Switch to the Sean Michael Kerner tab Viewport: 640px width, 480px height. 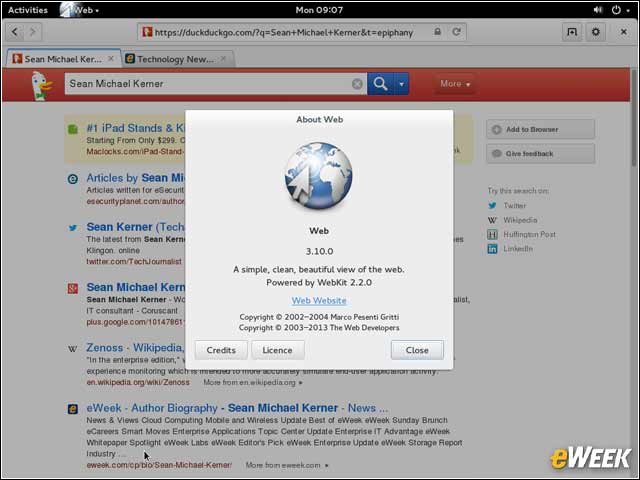[63, 59]
